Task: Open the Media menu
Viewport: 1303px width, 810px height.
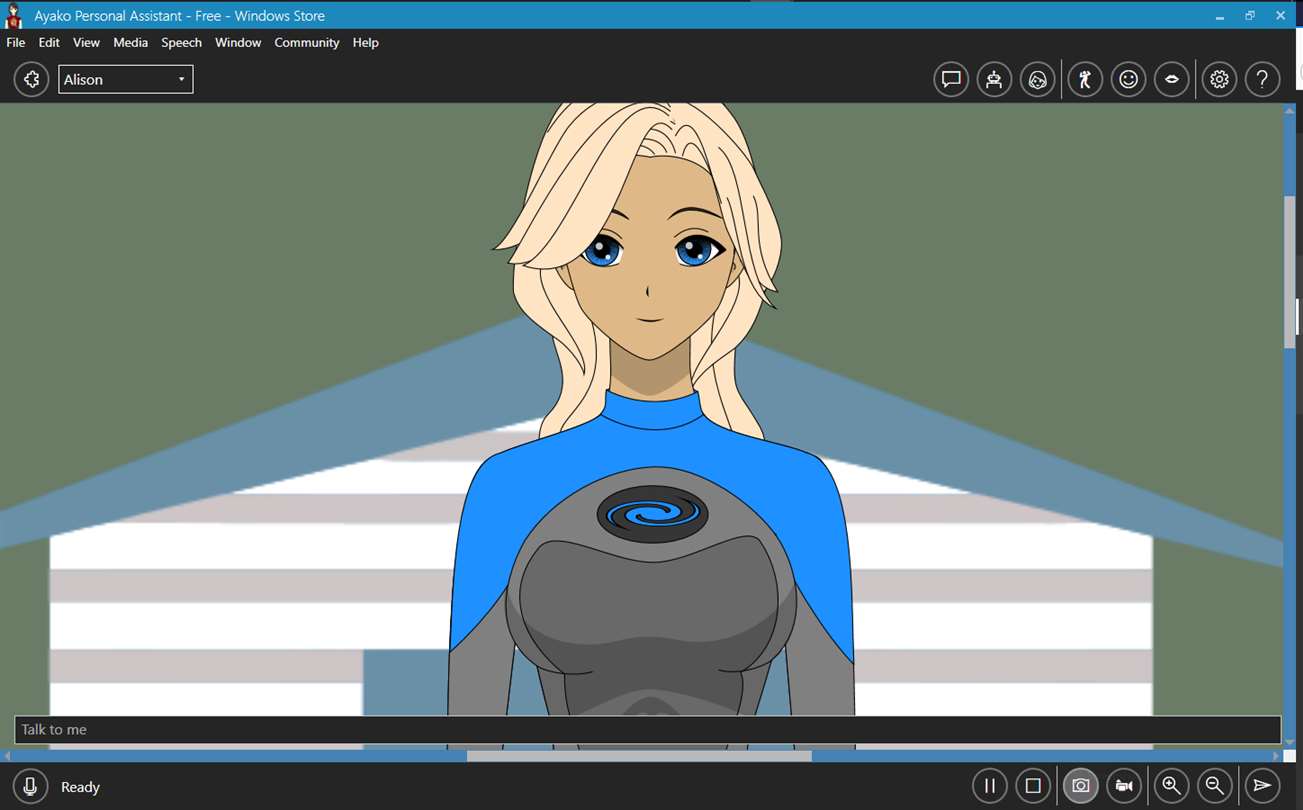Action: (x=130, y=43)
